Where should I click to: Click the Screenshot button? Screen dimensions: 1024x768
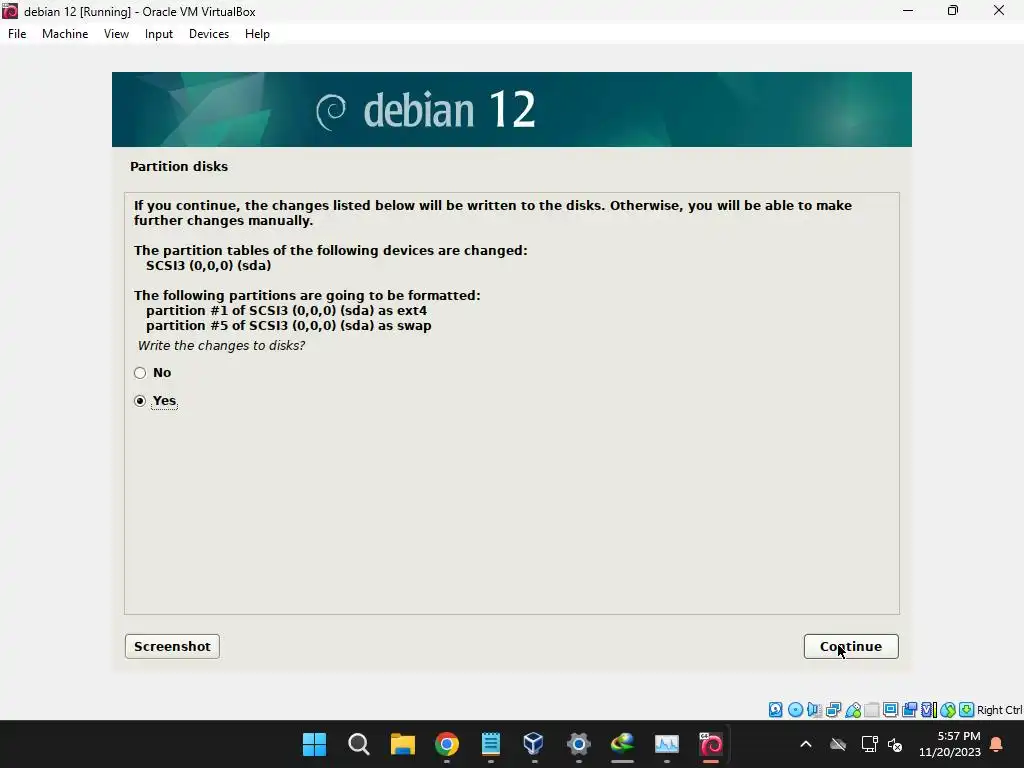click(x=172, y=647)
